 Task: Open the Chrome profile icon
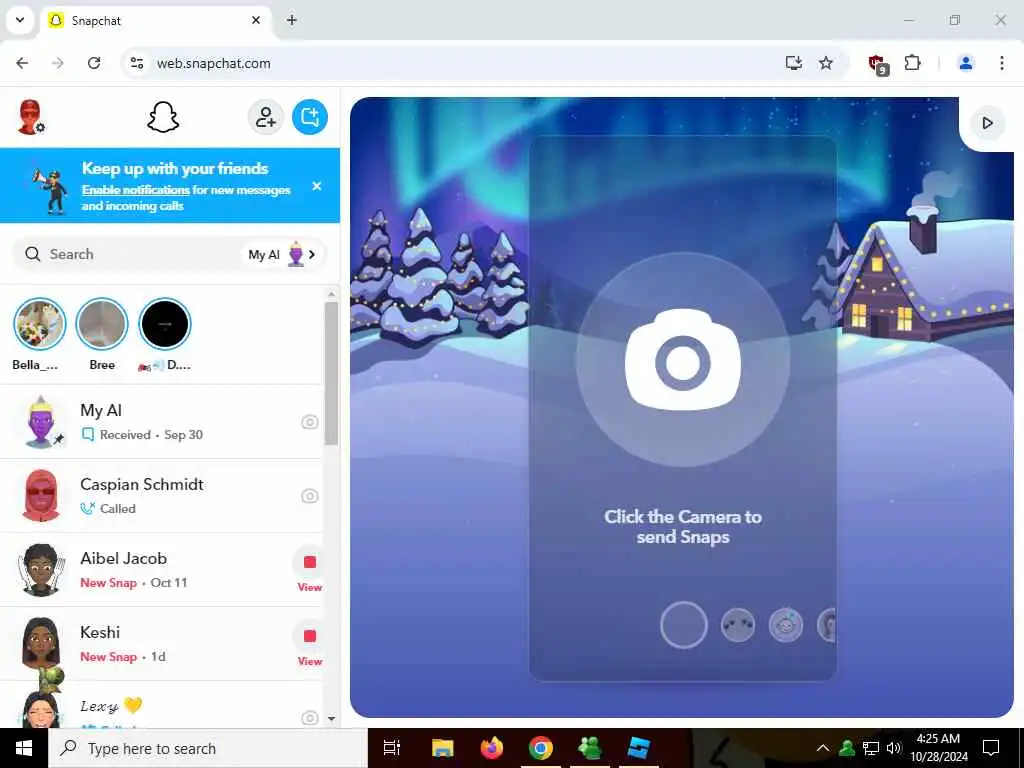click(965, 63)
